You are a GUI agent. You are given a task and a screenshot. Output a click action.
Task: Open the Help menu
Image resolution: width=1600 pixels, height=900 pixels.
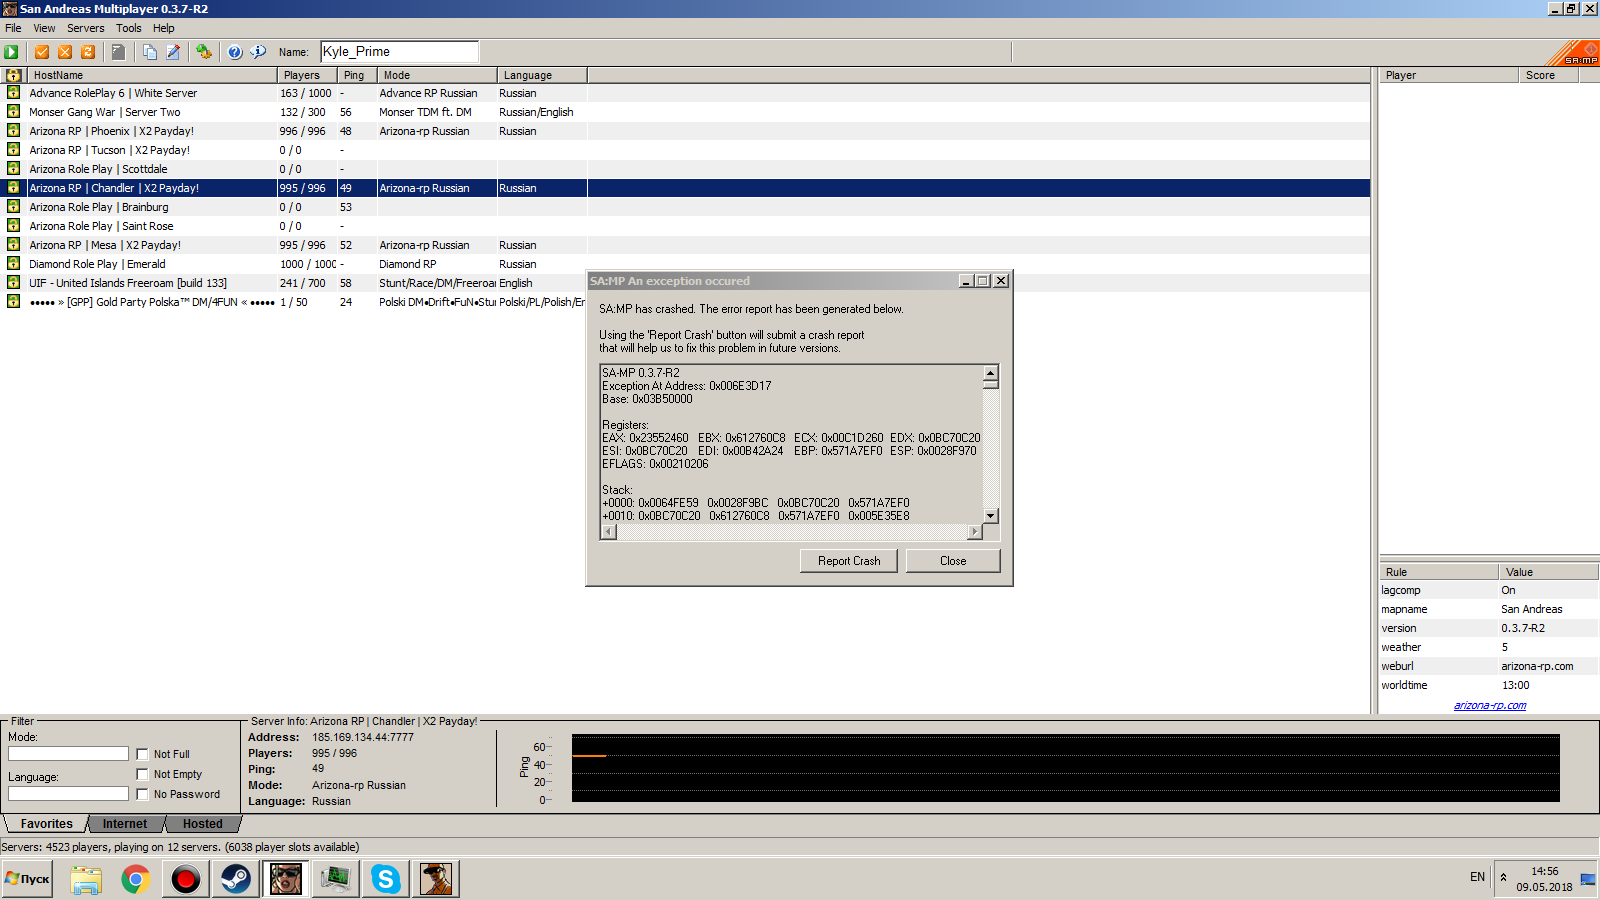click(x=164, y=28)
